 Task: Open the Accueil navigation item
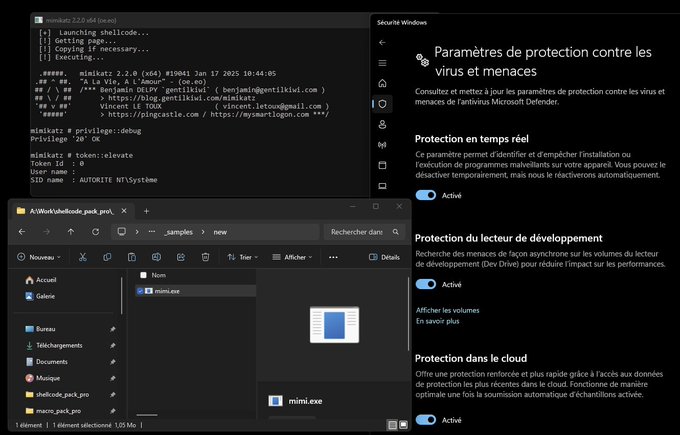(x=41, y=280)
